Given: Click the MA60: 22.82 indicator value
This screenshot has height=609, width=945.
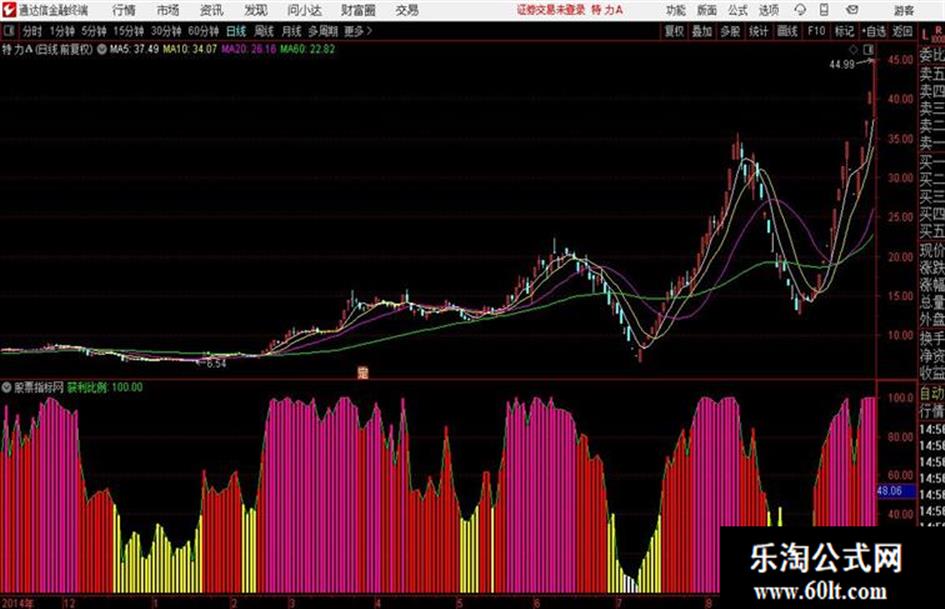Looking at the screenshot, I should pyautogui.click(x=307, y=49).
